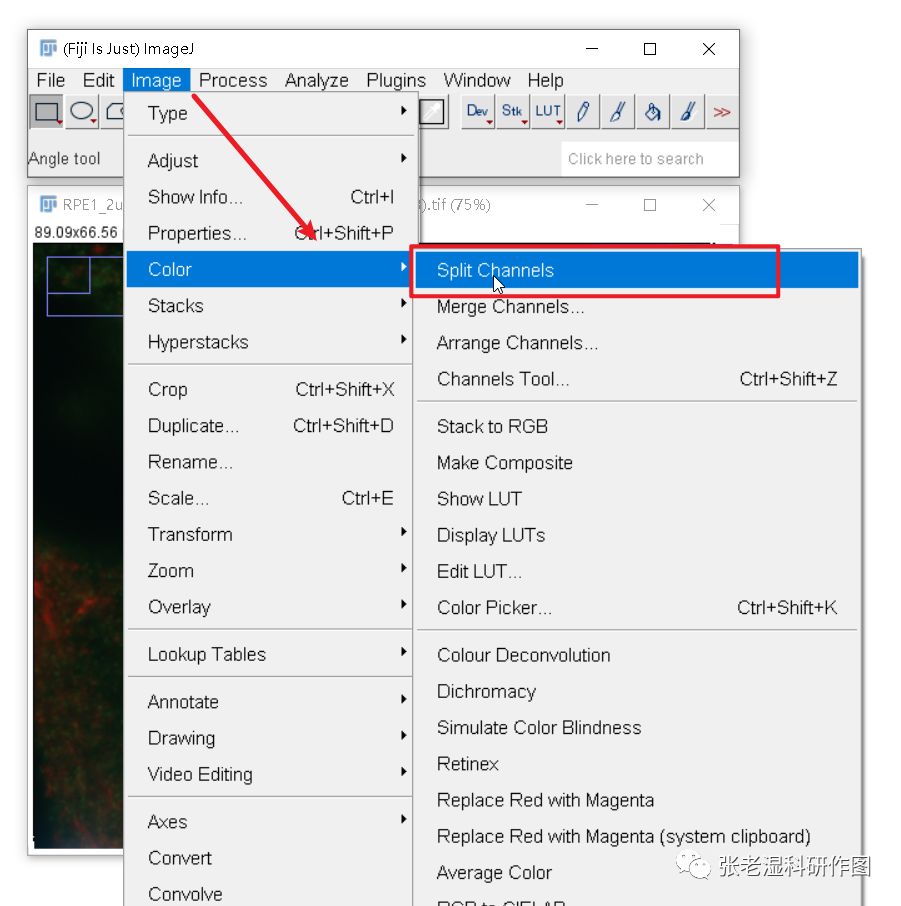This screenshot has height=906, width=901.
Task: Expand the Hyperstacks submenu
Action: pyautogui.click(x=269, y=341)
